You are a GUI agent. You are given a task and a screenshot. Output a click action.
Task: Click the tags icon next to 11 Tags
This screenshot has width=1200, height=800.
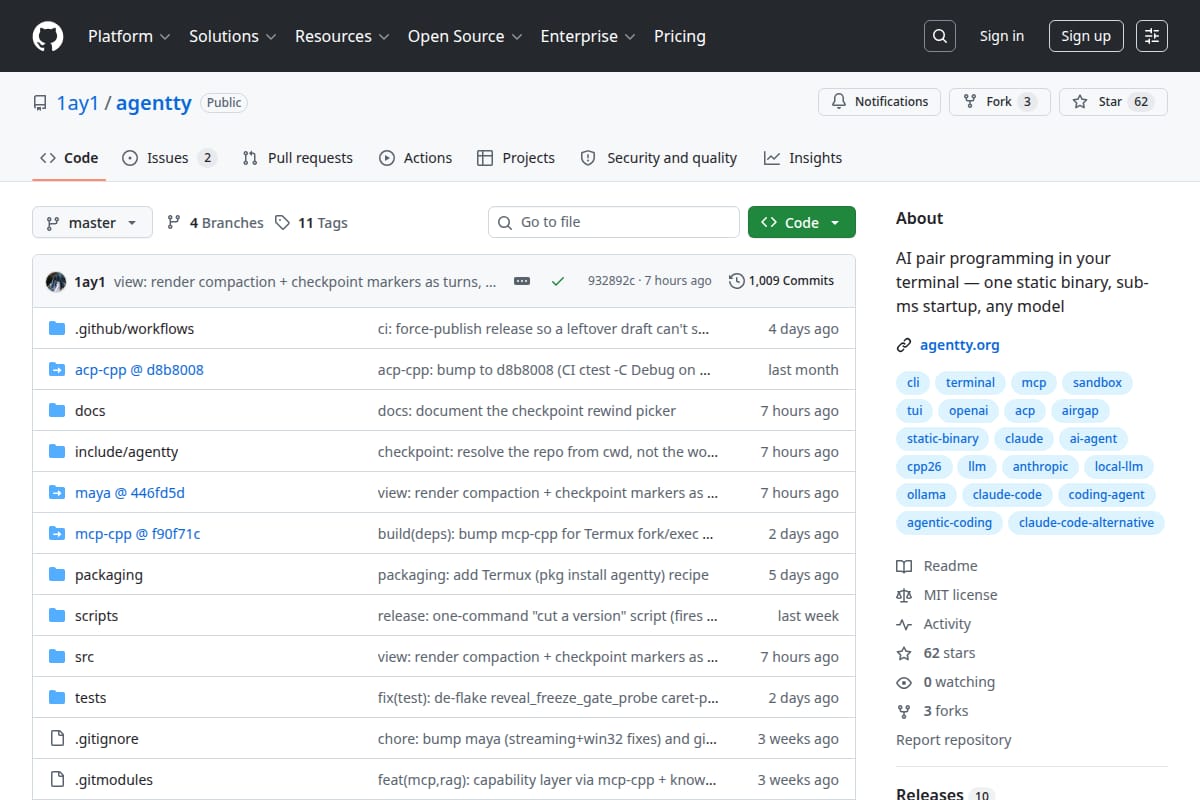(283, 222)
